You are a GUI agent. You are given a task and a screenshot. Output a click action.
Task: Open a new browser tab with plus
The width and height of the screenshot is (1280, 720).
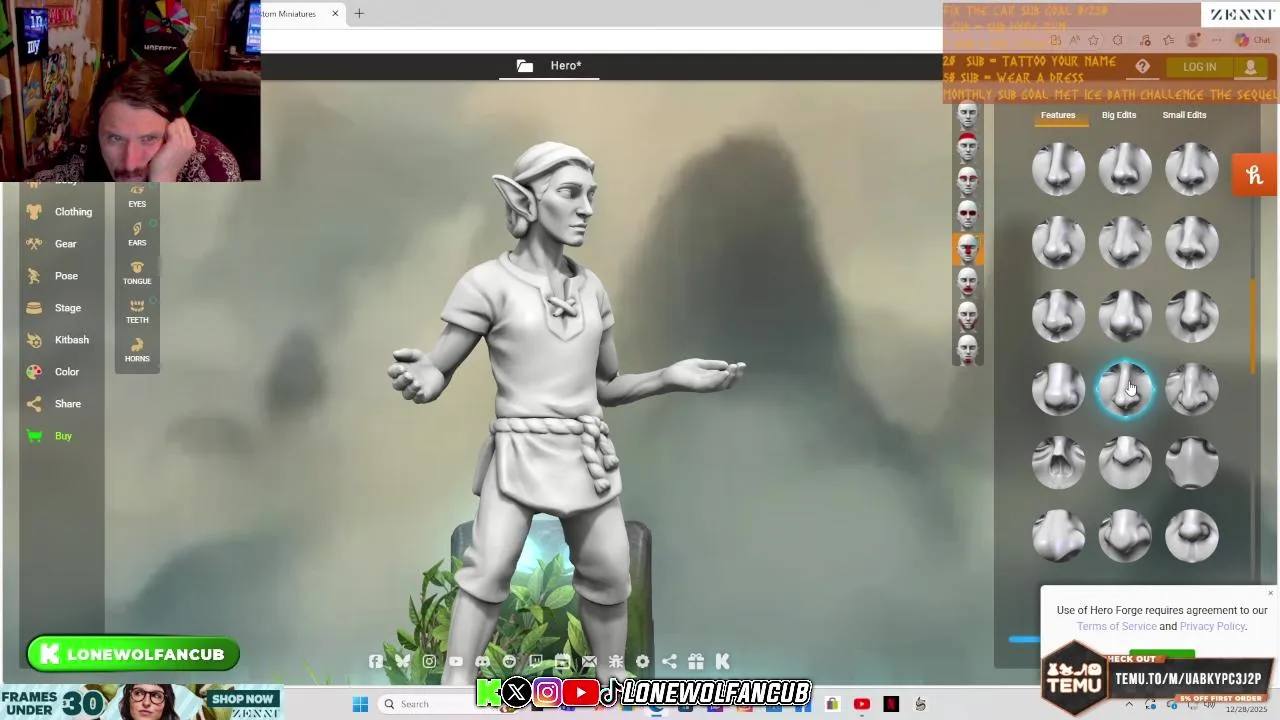359,13
